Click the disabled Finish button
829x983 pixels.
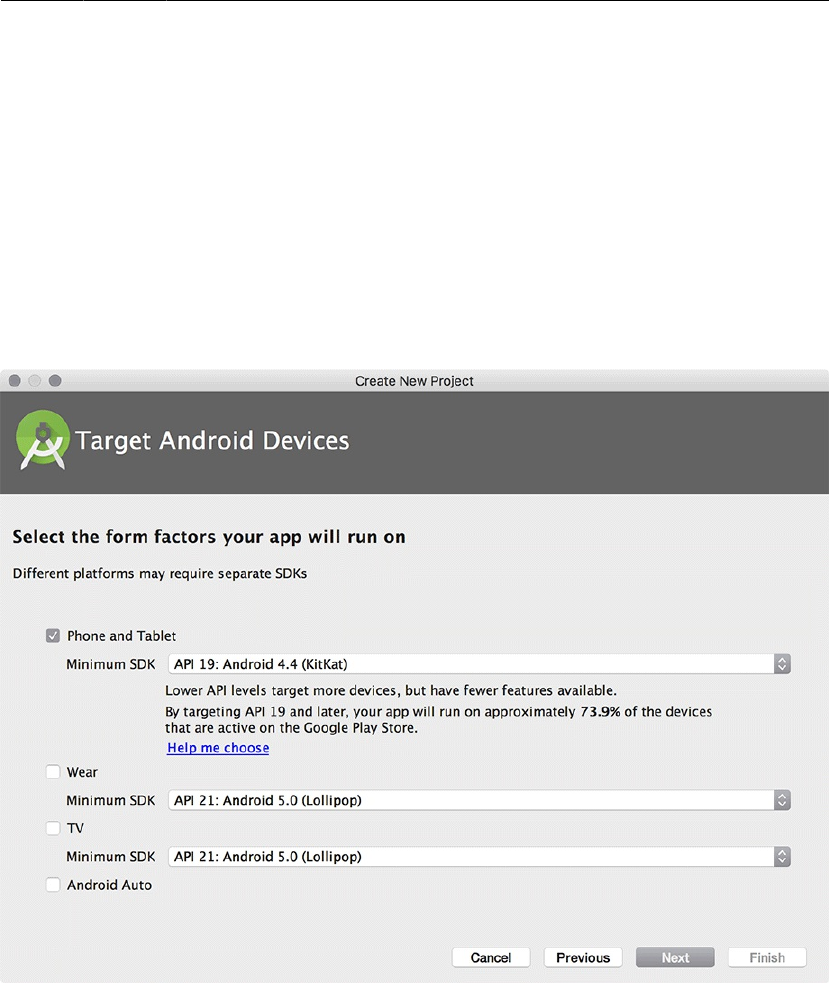(767, 957)
